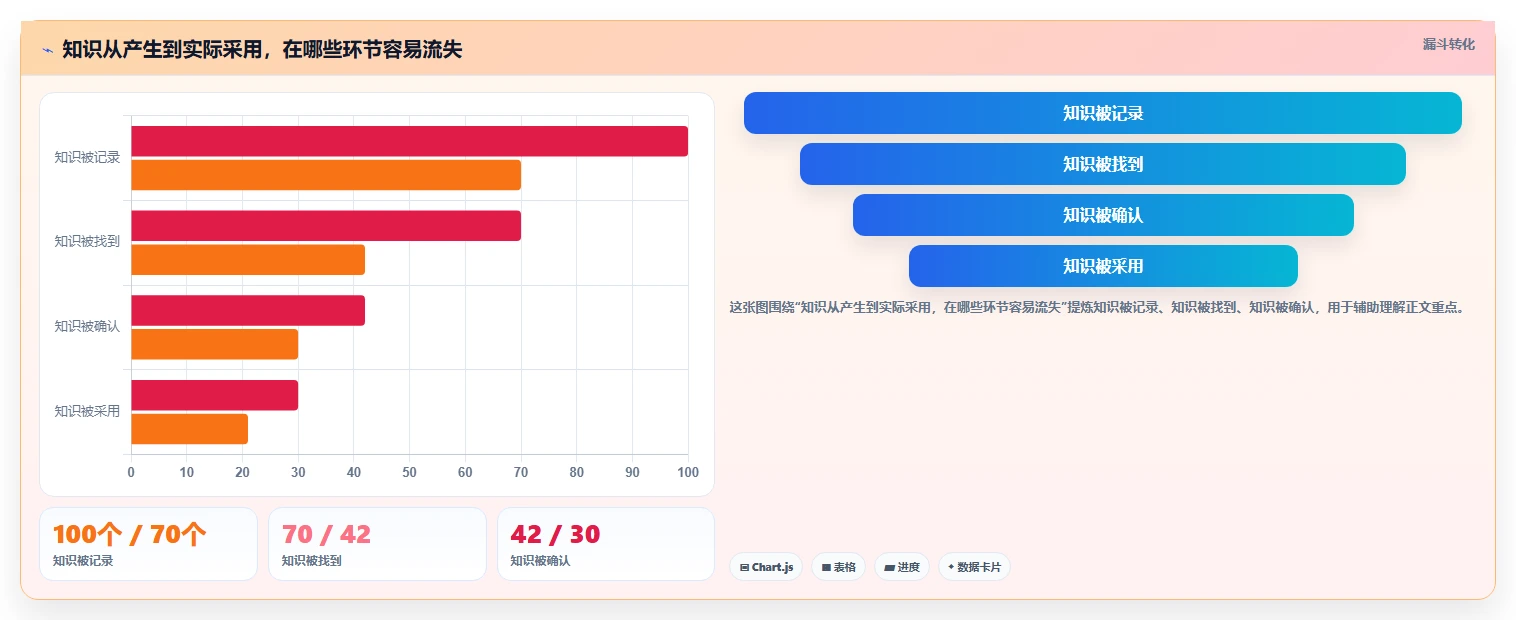1516x620 pixels.
Task: Select the 进度 tag chip
Action: 901,567
